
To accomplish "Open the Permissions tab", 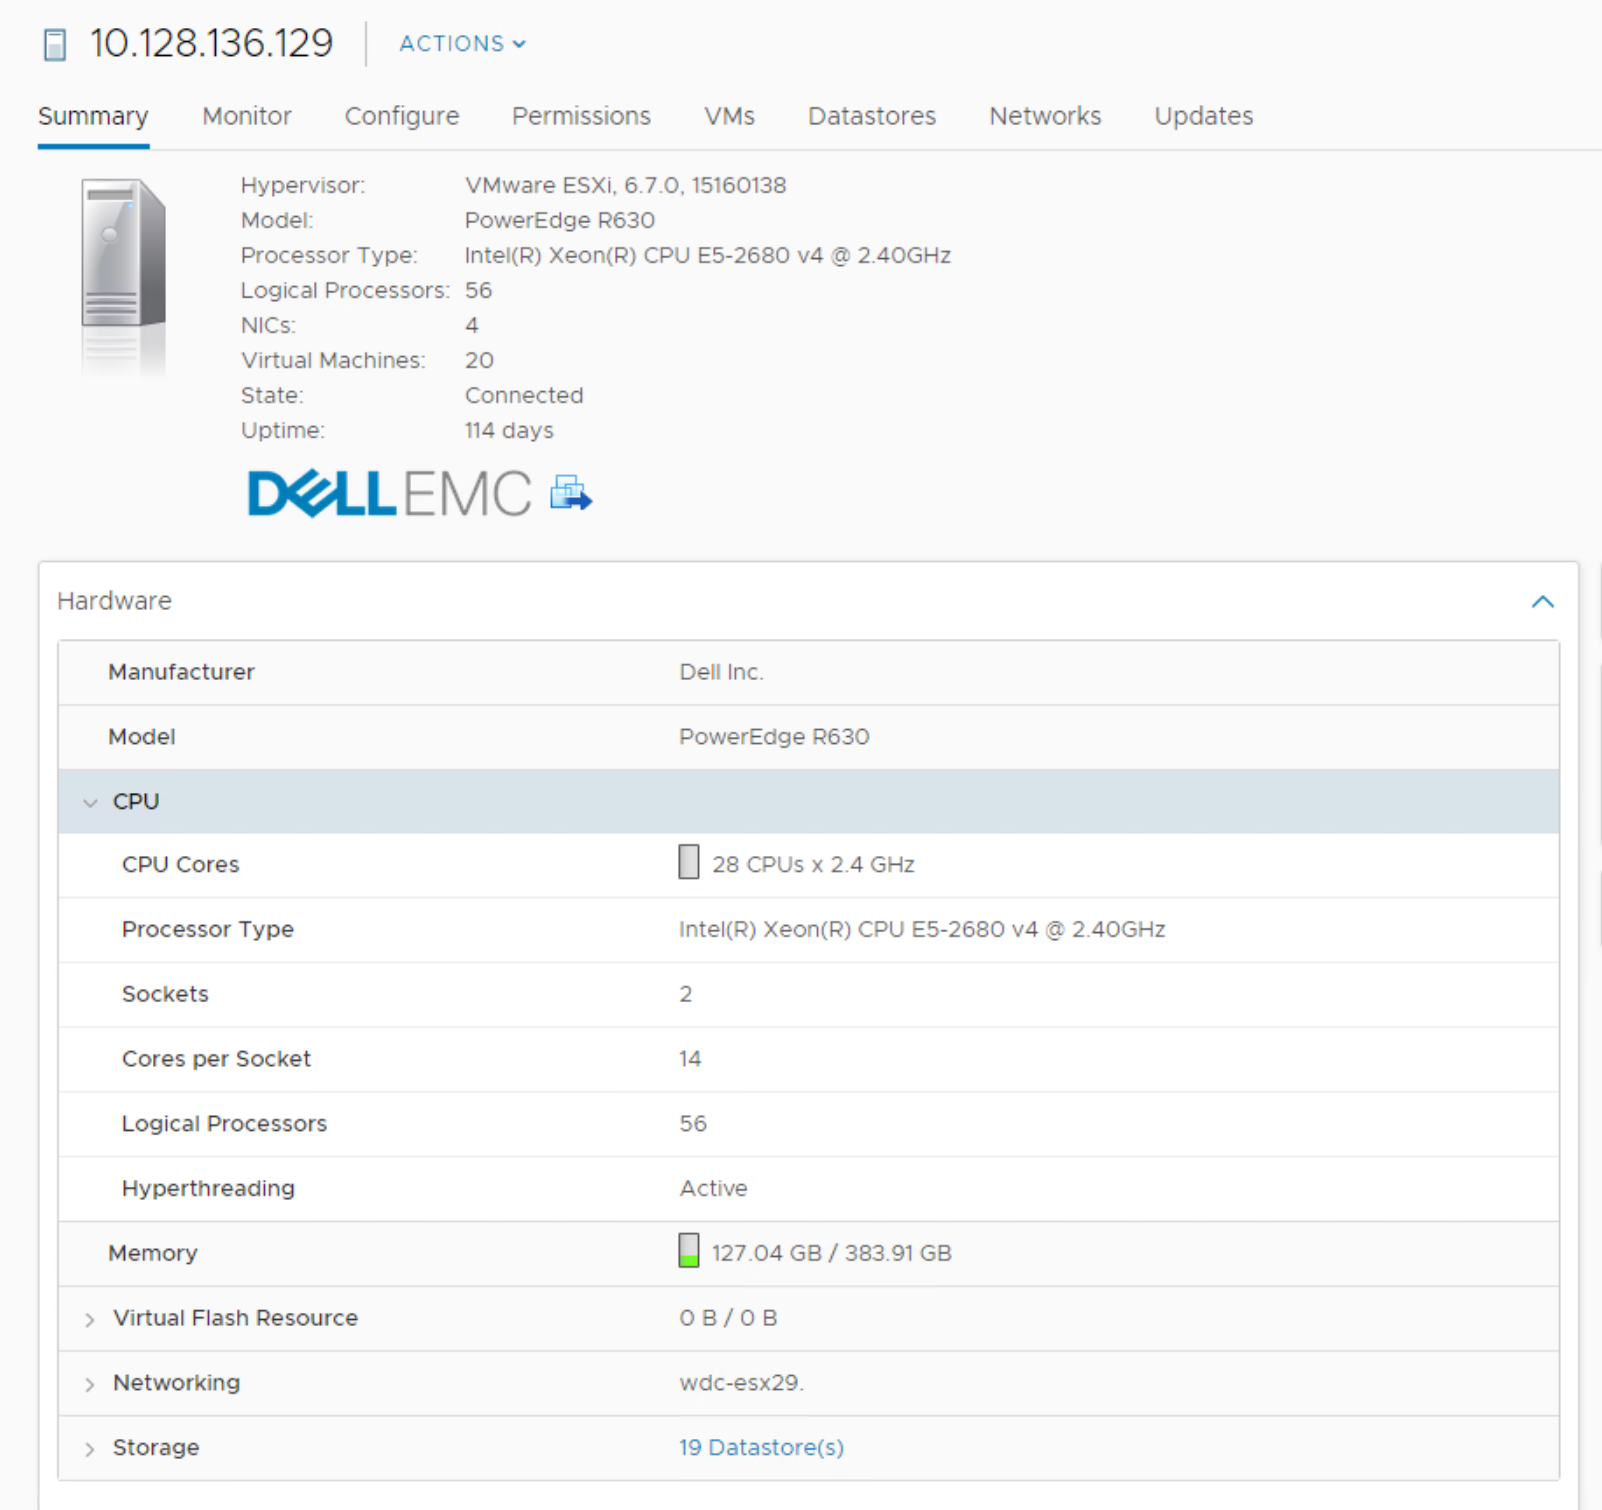I will pyautogui.click(x=581, y=117).
